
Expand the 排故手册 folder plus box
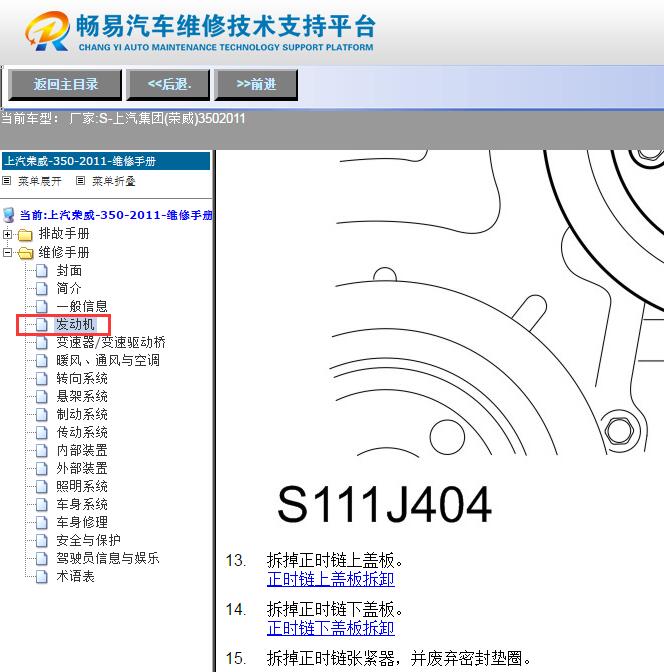[7, 234]
